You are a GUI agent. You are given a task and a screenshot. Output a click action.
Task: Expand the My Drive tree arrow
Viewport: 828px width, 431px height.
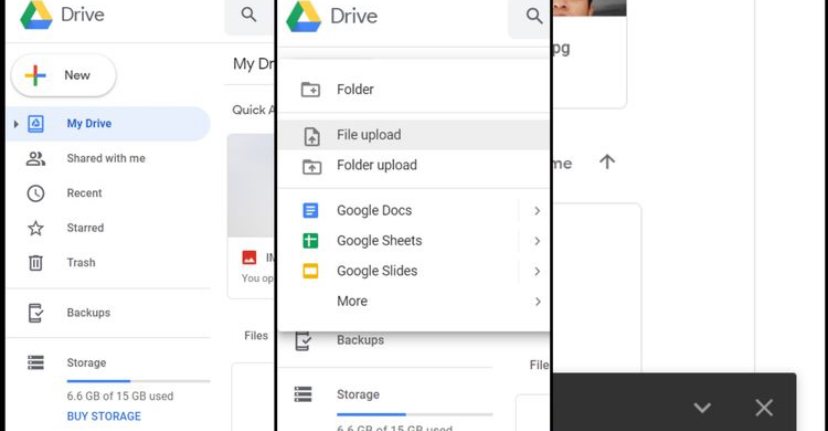click(16, 124)
